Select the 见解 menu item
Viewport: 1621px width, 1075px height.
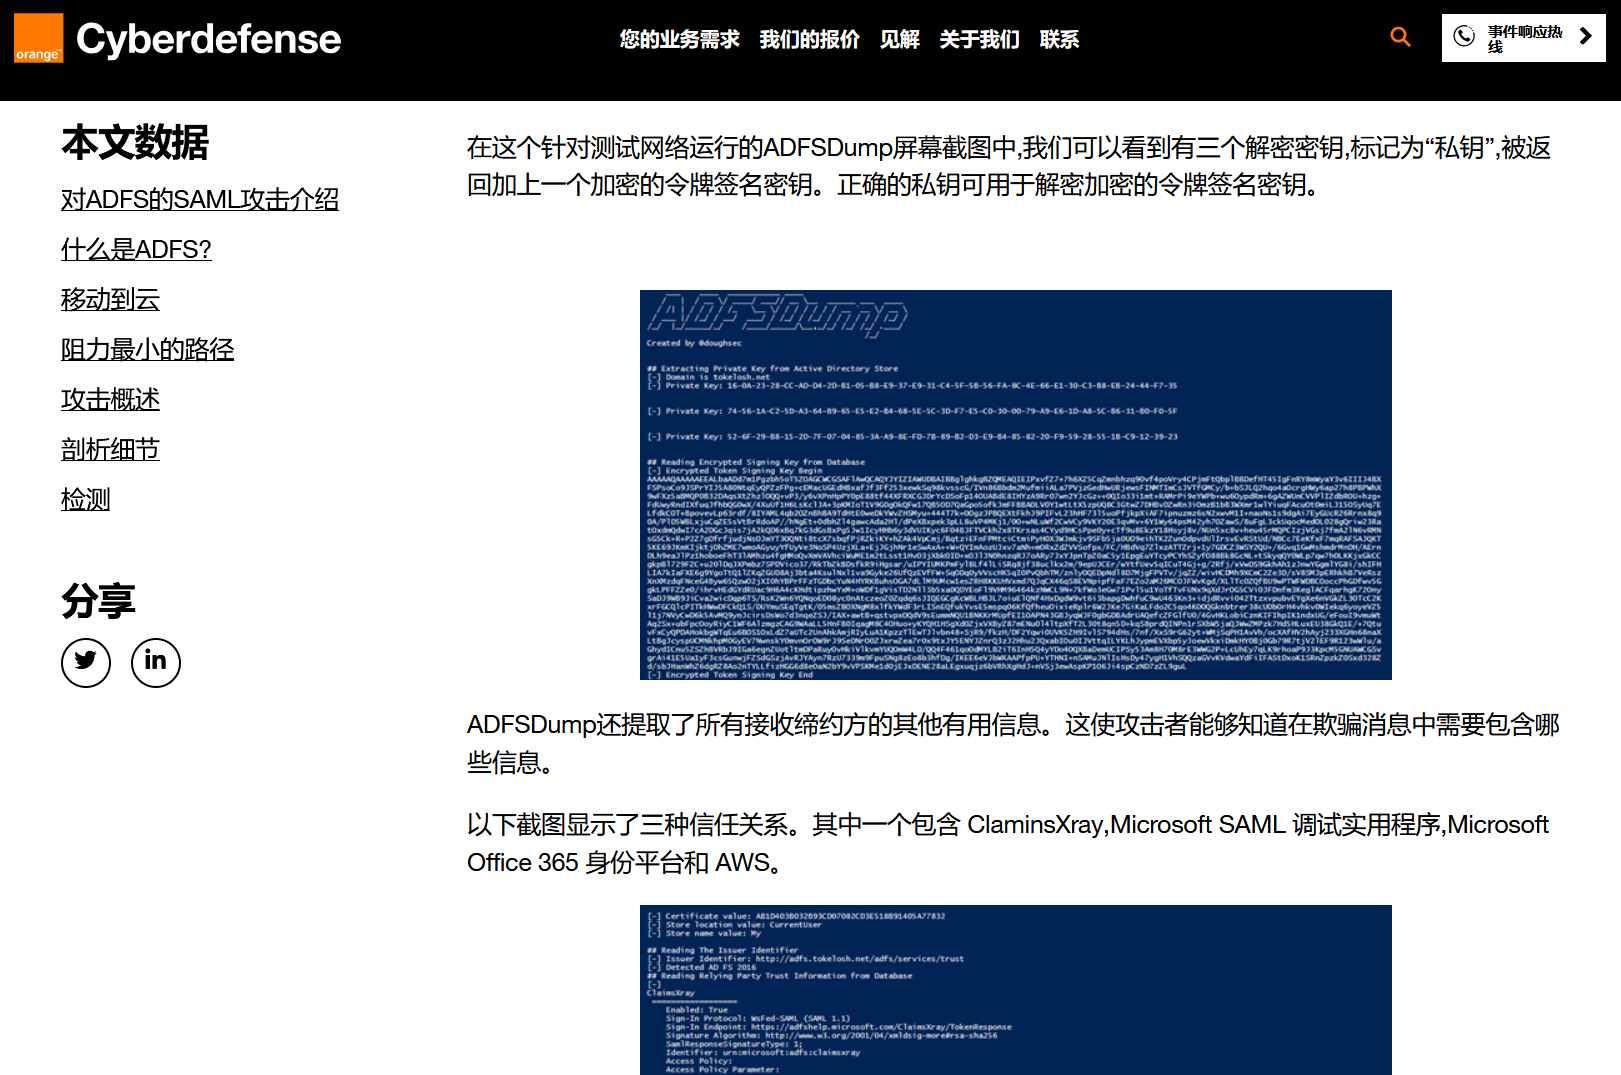[x=899, y=39]
